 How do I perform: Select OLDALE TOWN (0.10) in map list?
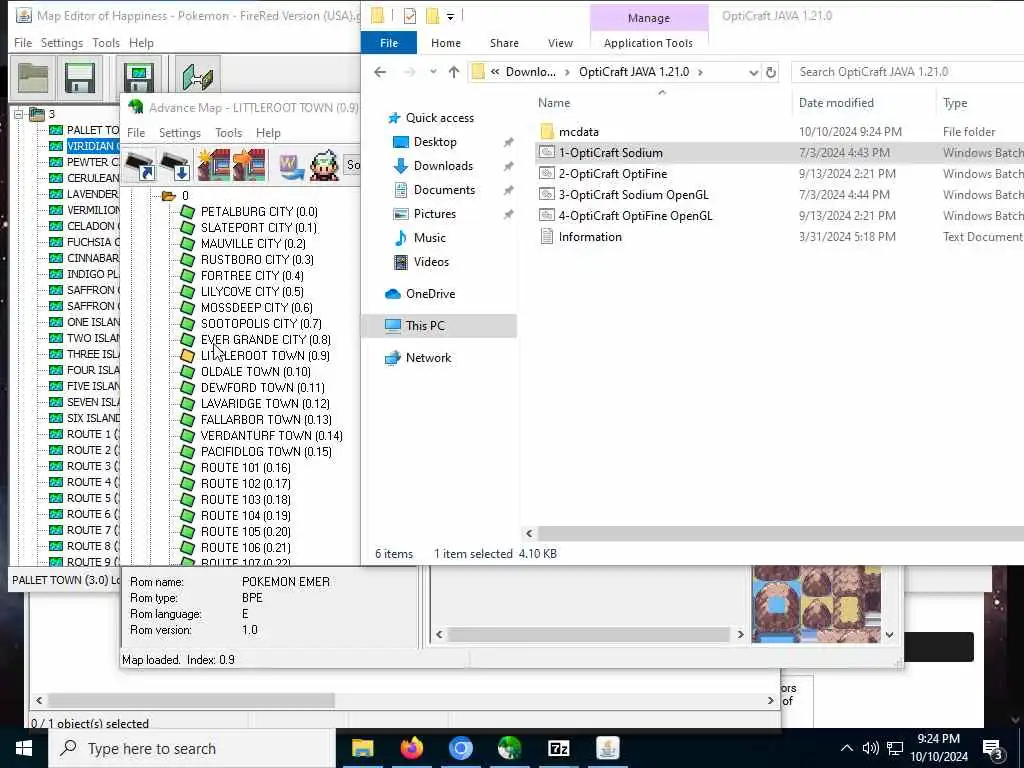click(255, 372)
